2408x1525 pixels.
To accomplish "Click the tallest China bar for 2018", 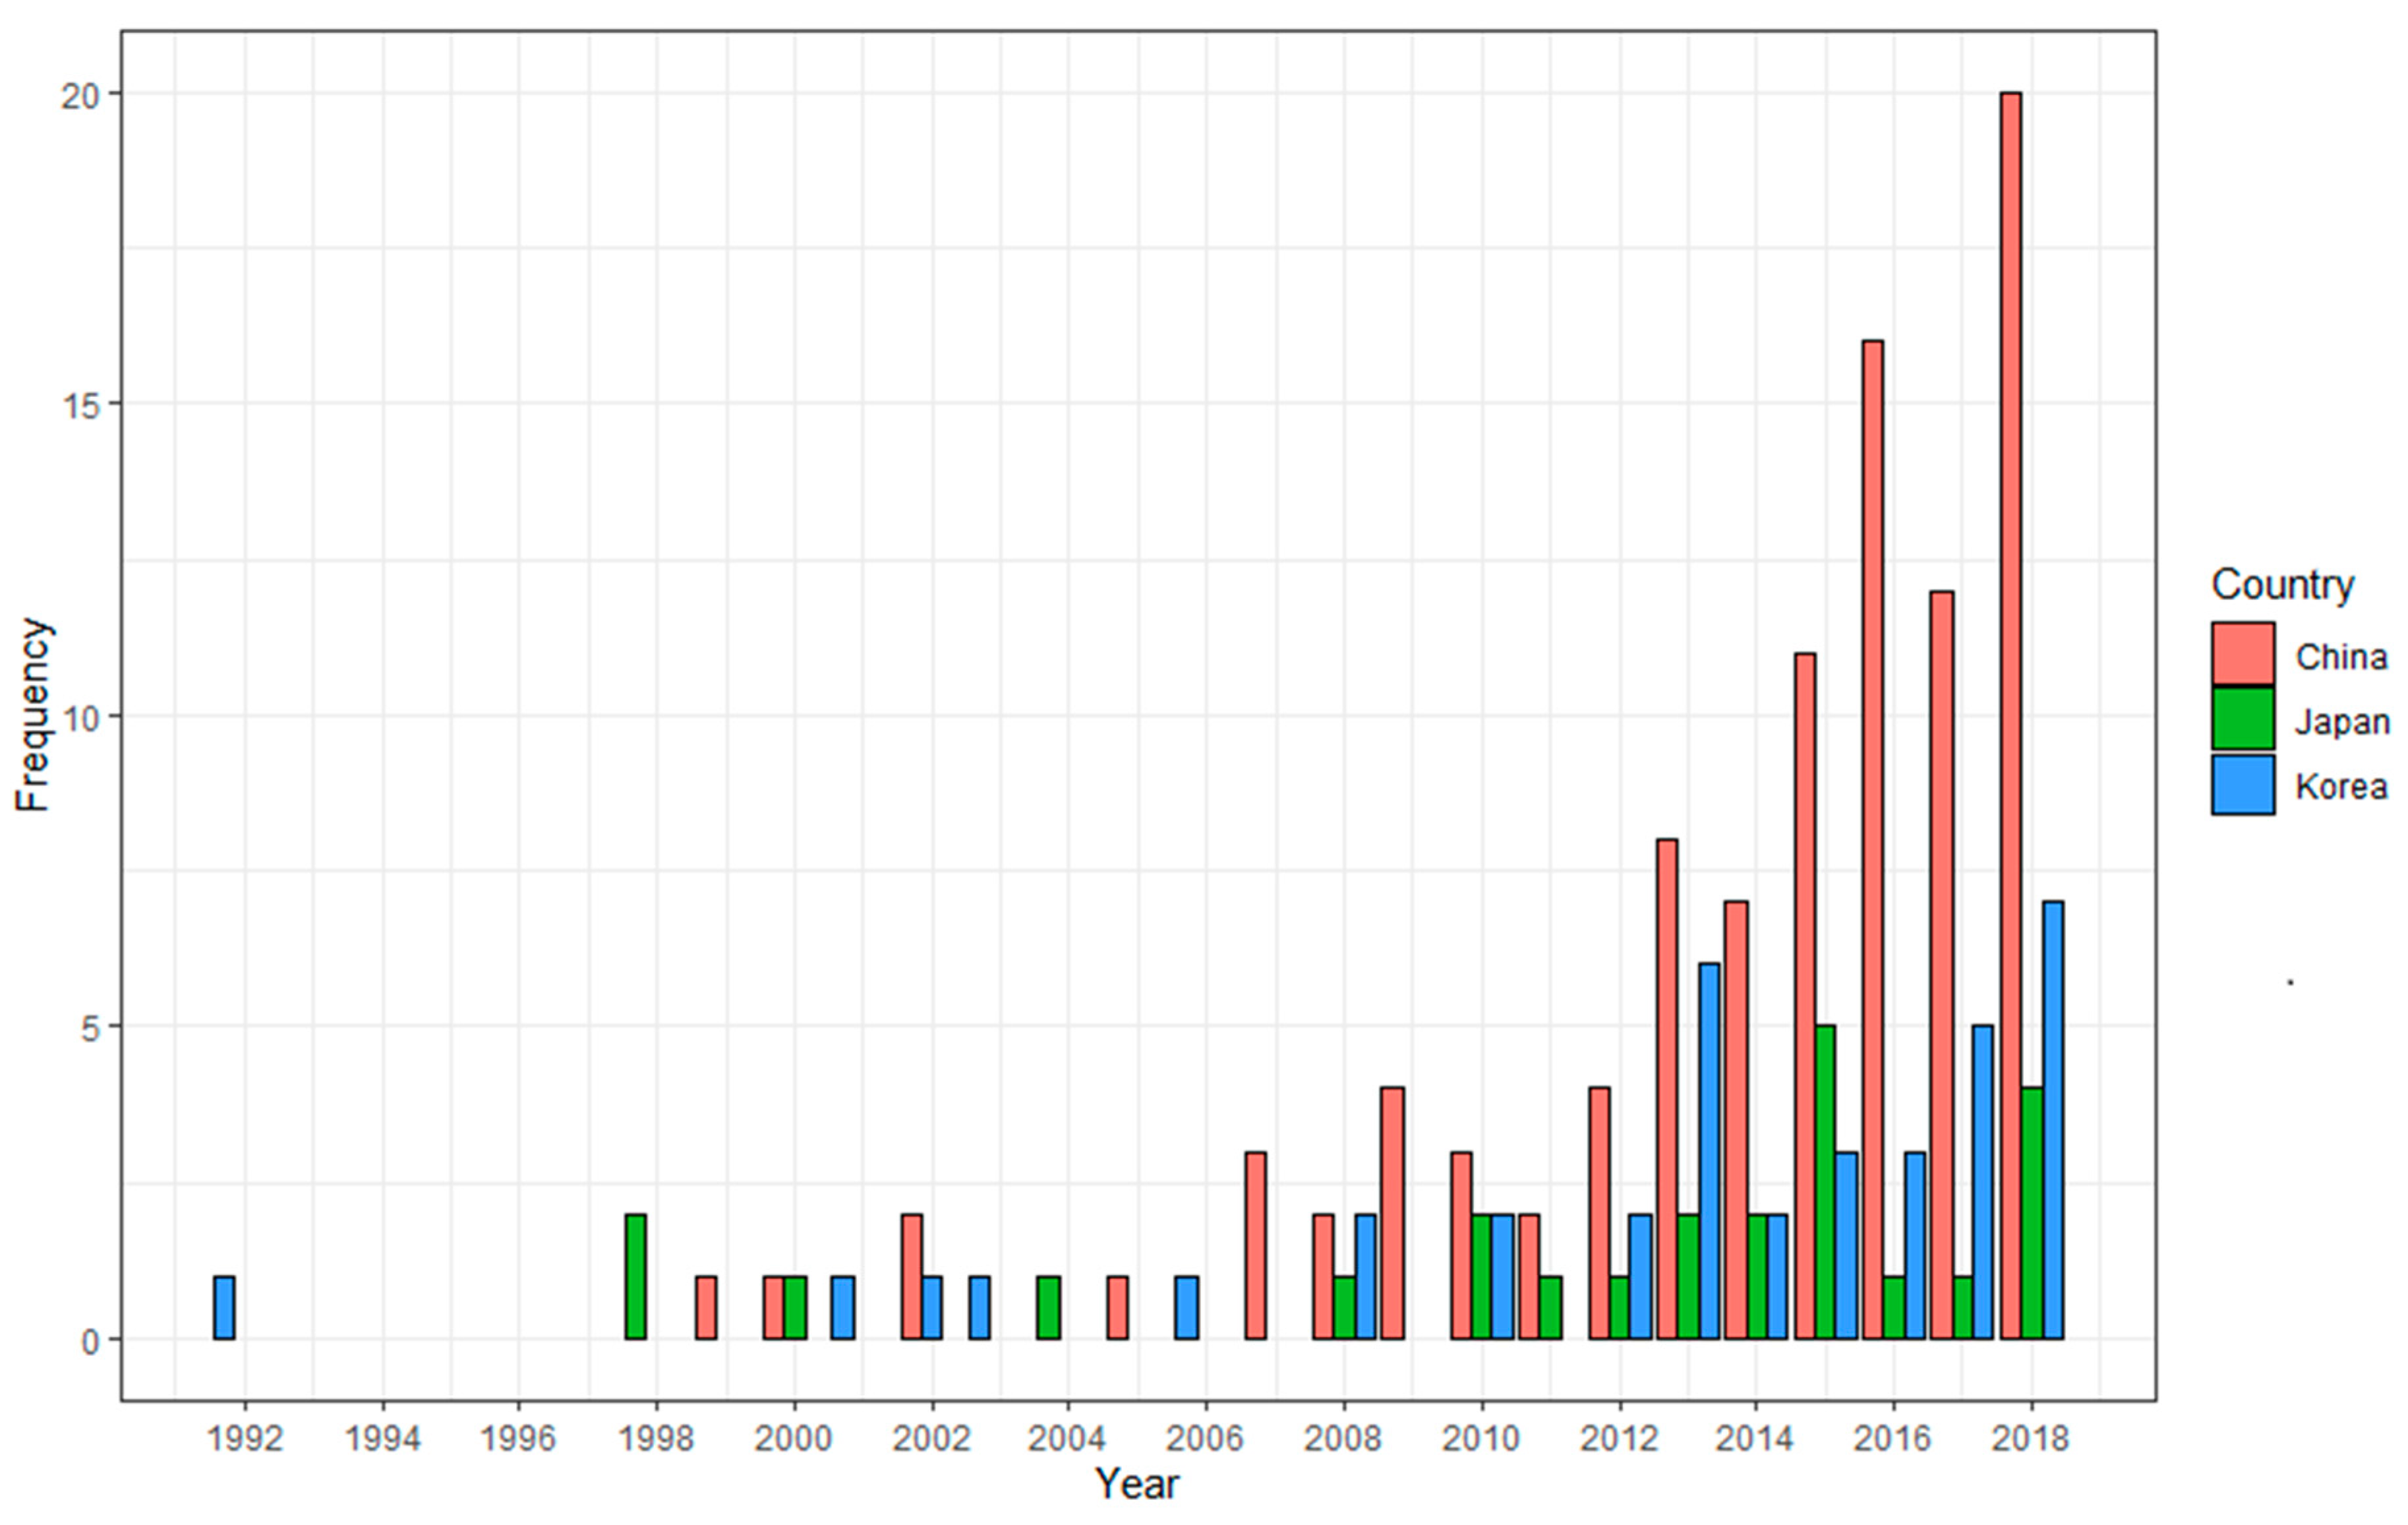I will (x=2010, y=715).
